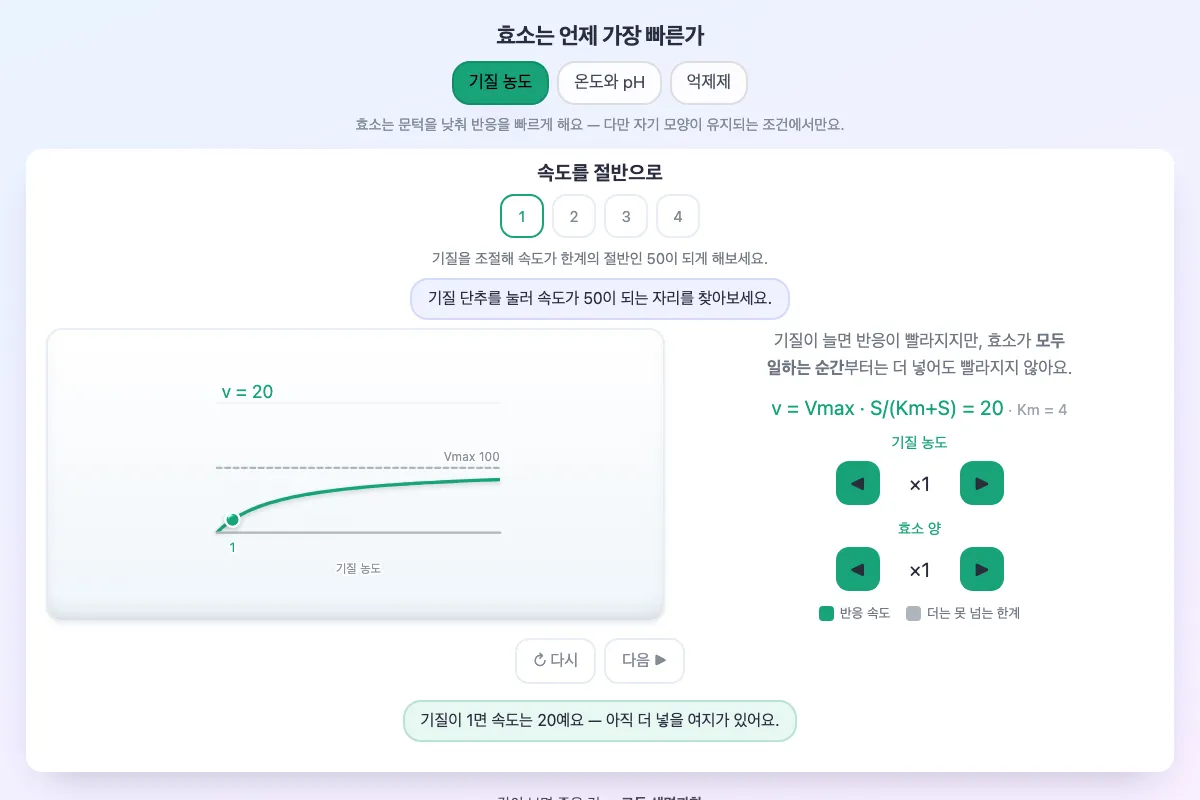Click the Vmax 100 dashed line label
The image size is (1200, 800).
[x=471, y=457]
